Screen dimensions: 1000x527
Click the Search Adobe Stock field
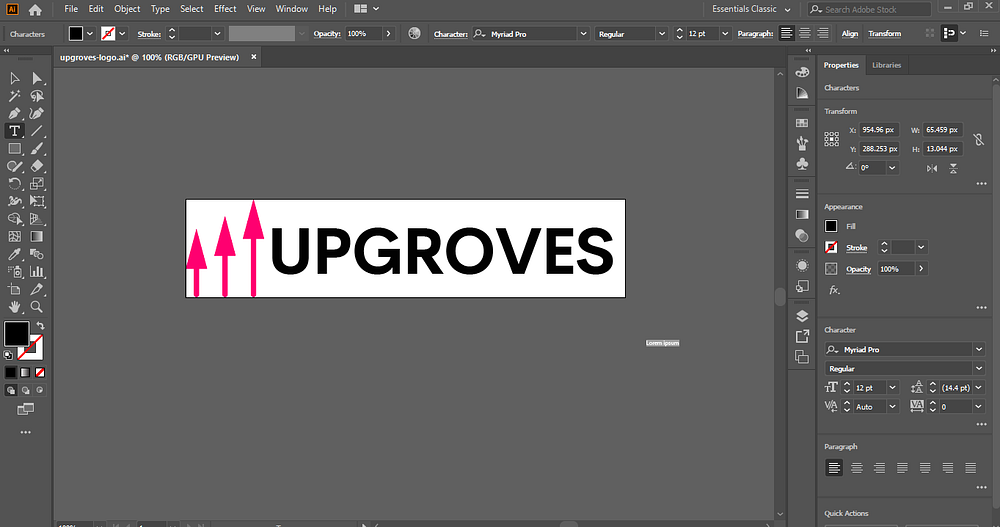click(869, 9)
